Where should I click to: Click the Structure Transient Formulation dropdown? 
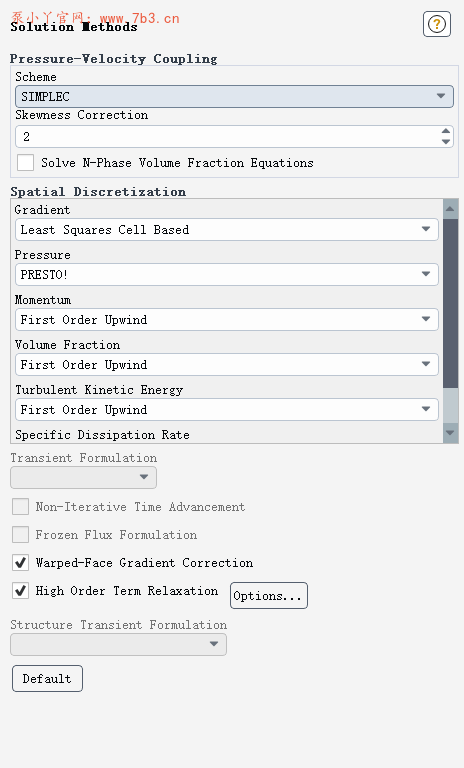tap(118, 644)
